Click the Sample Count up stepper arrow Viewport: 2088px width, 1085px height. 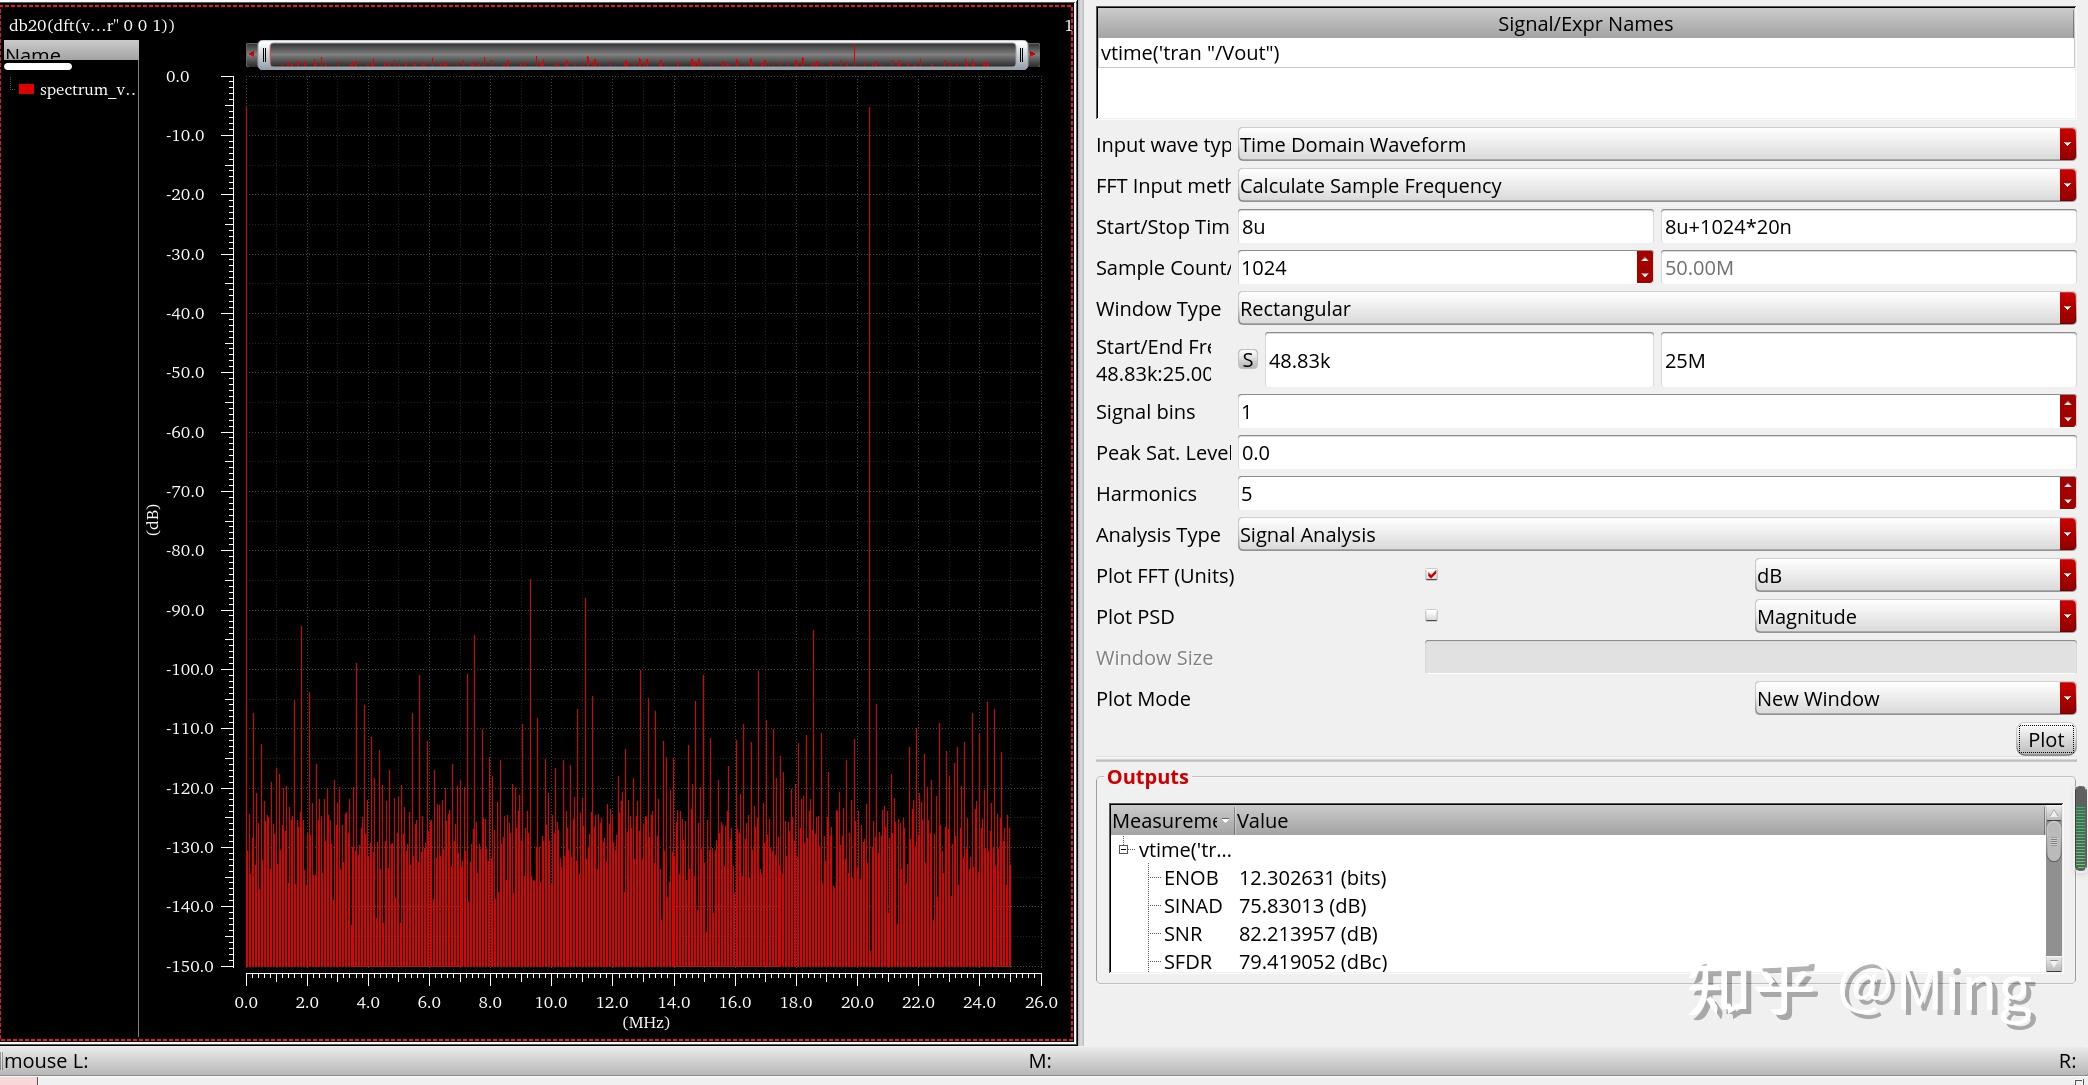pyautogui.click(x=1646, y=260)
